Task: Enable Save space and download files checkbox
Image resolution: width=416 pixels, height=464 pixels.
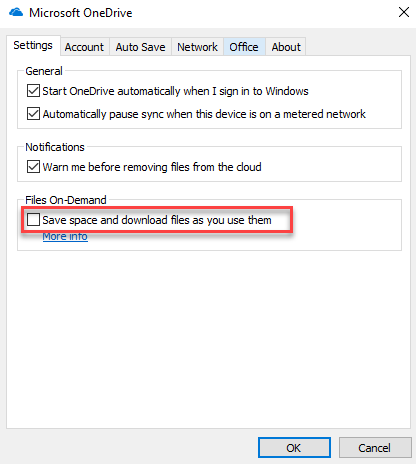Action: tap(33, 220)
